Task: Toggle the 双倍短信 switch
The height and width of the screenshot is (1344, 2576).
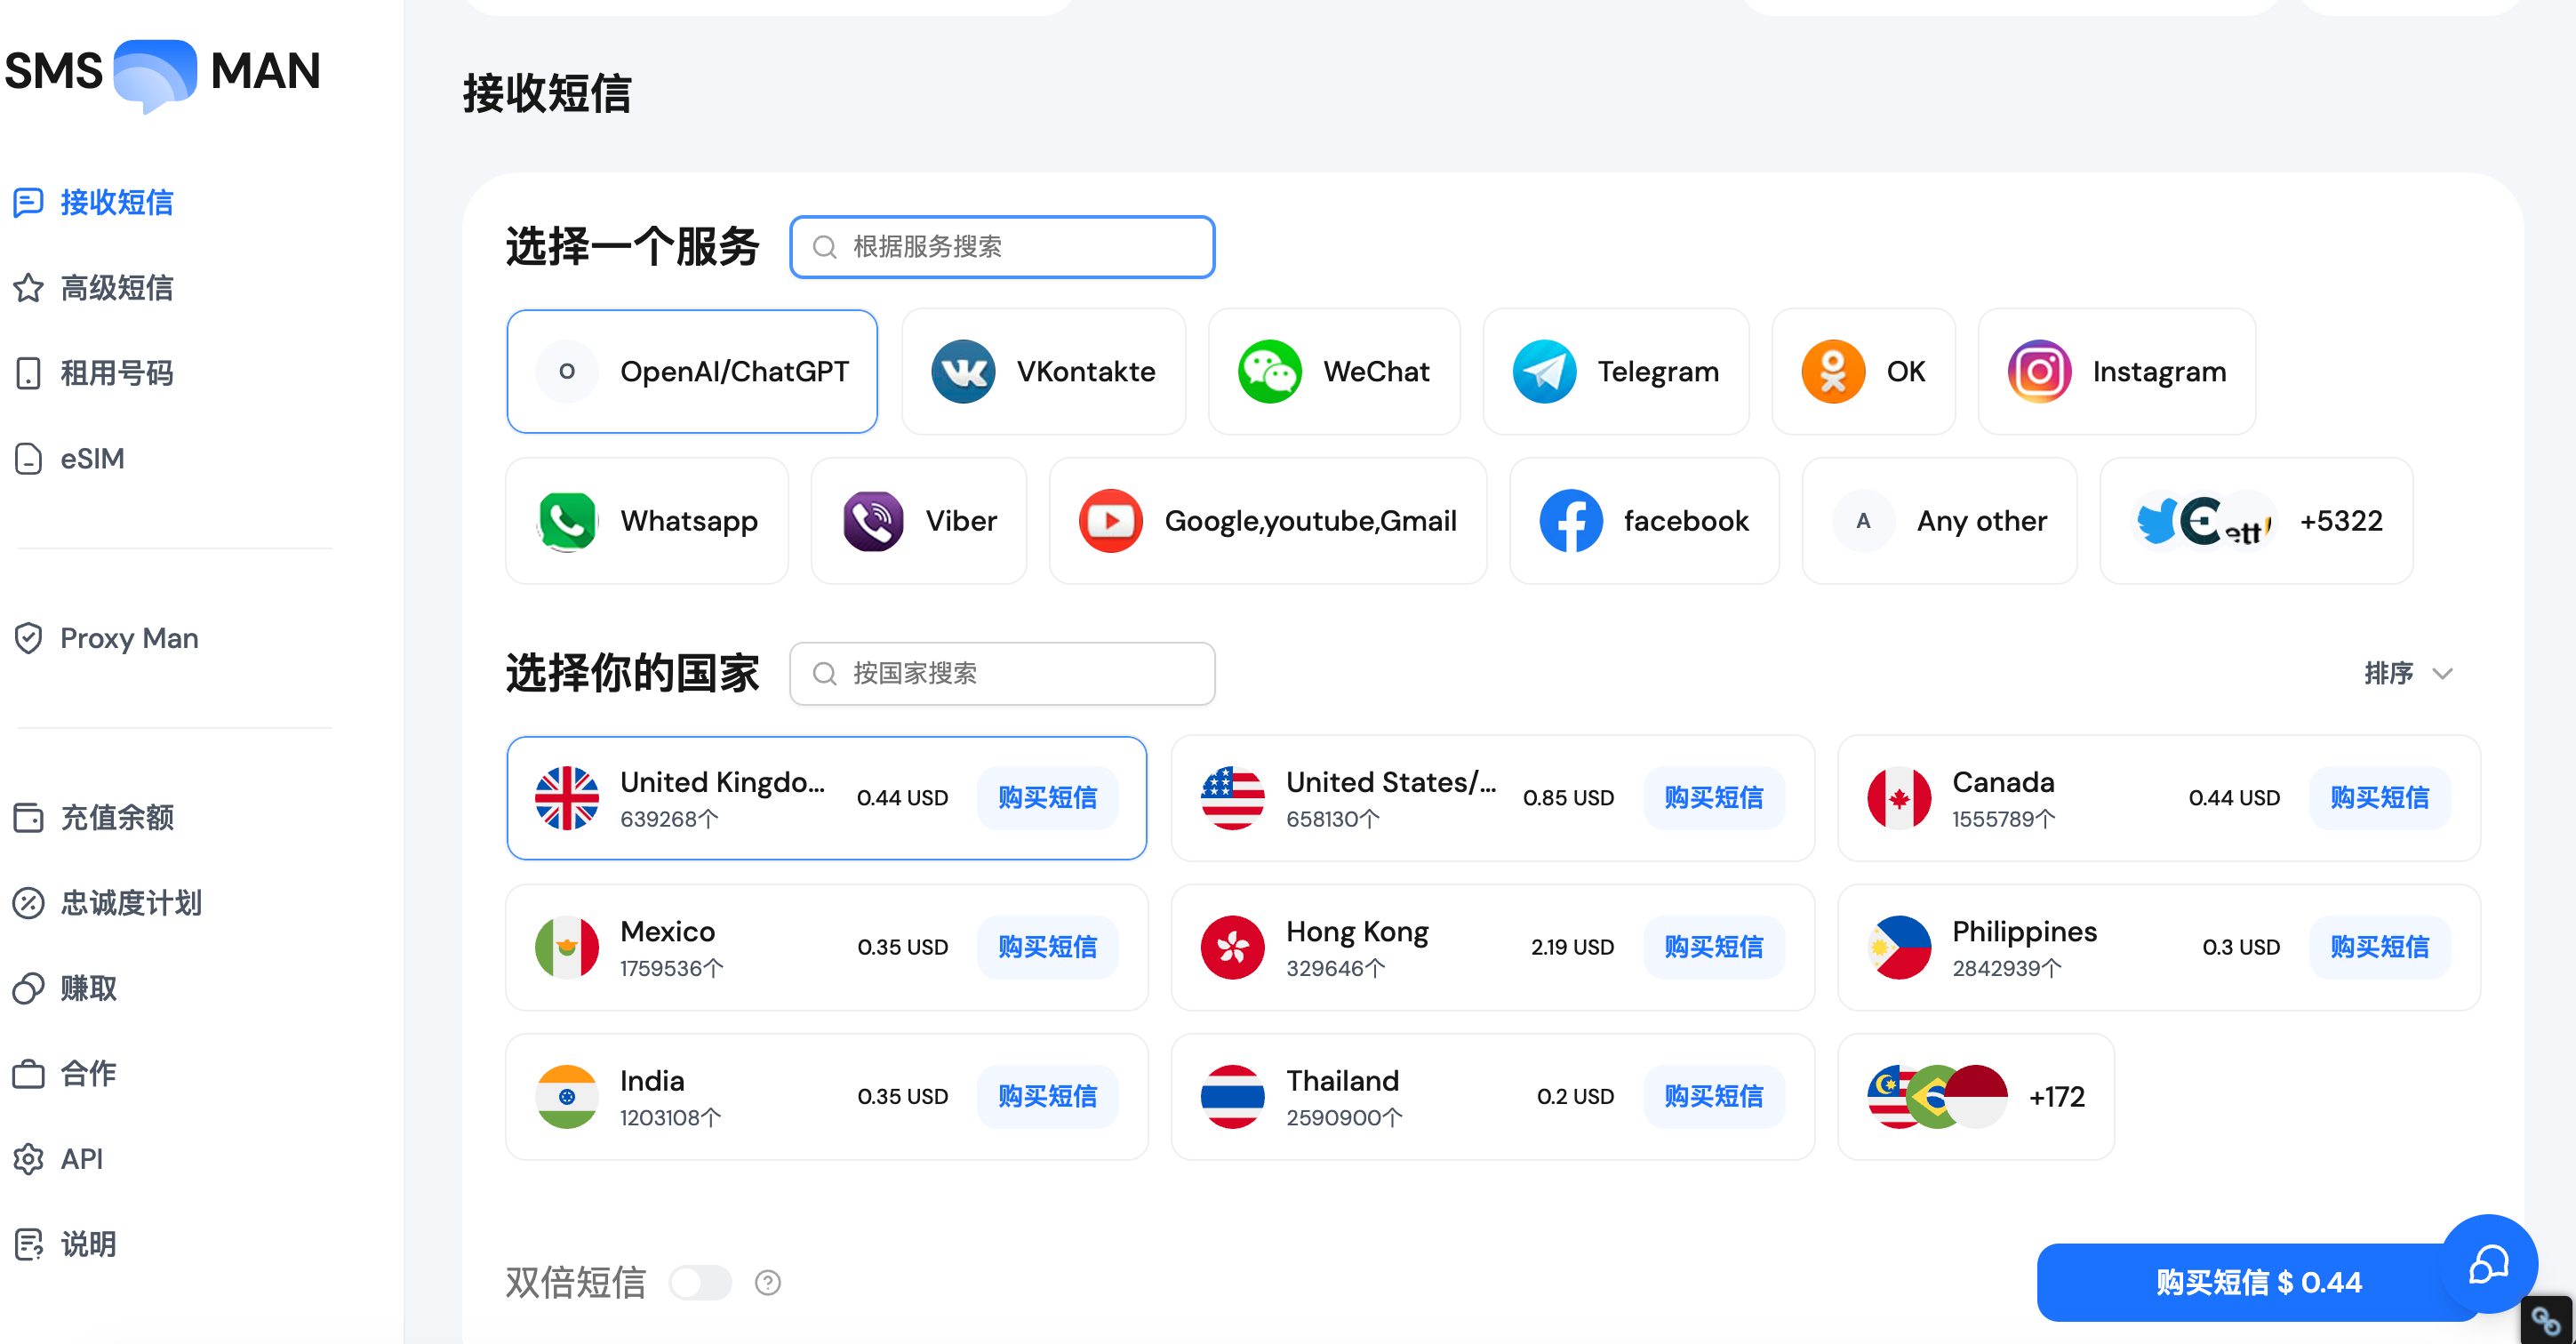Action: click(700, 1282)
